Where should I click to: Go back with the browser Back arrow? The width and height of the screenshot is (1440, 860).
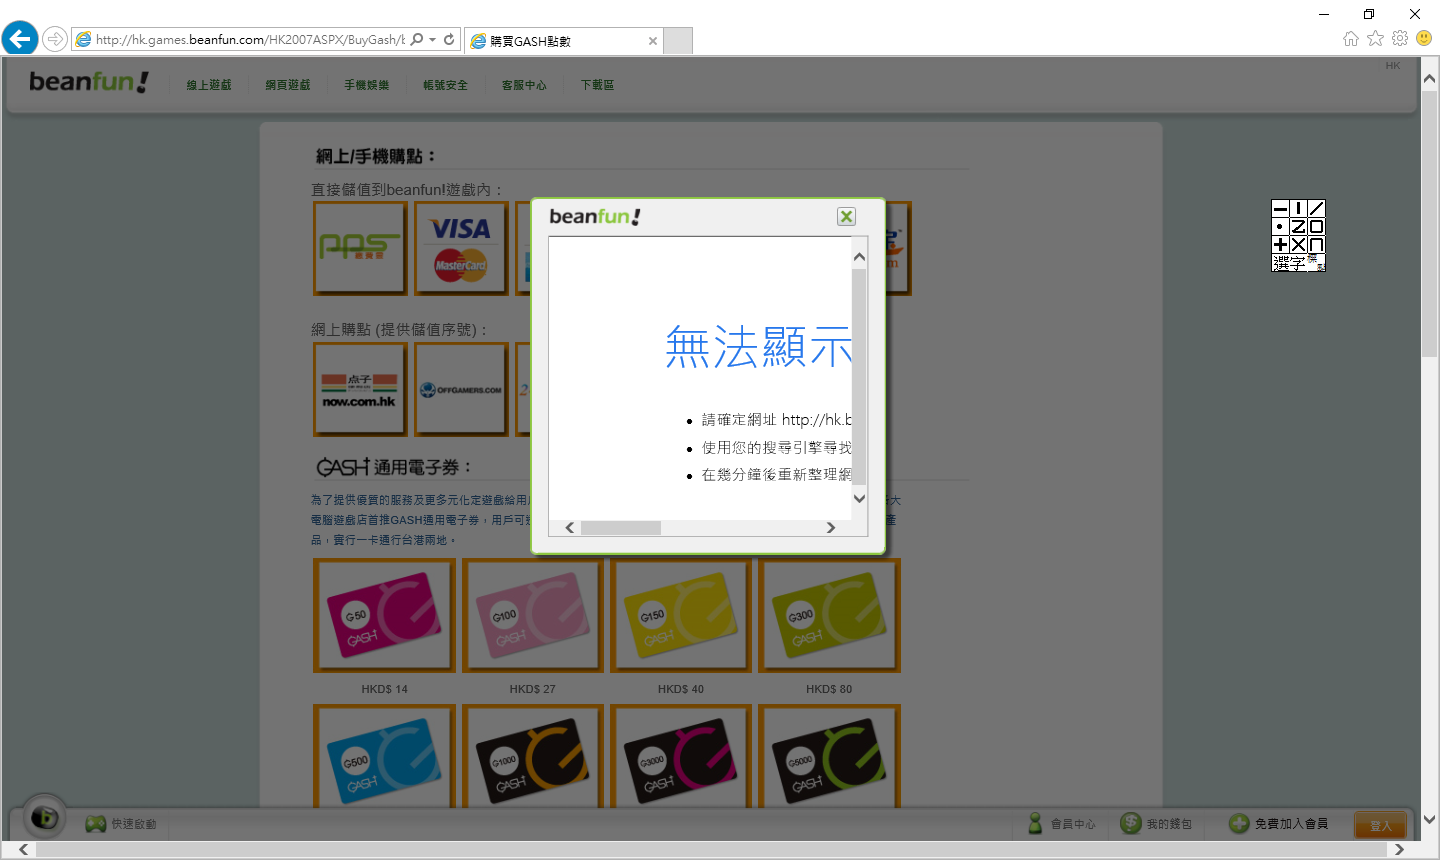tap(20, 39)
